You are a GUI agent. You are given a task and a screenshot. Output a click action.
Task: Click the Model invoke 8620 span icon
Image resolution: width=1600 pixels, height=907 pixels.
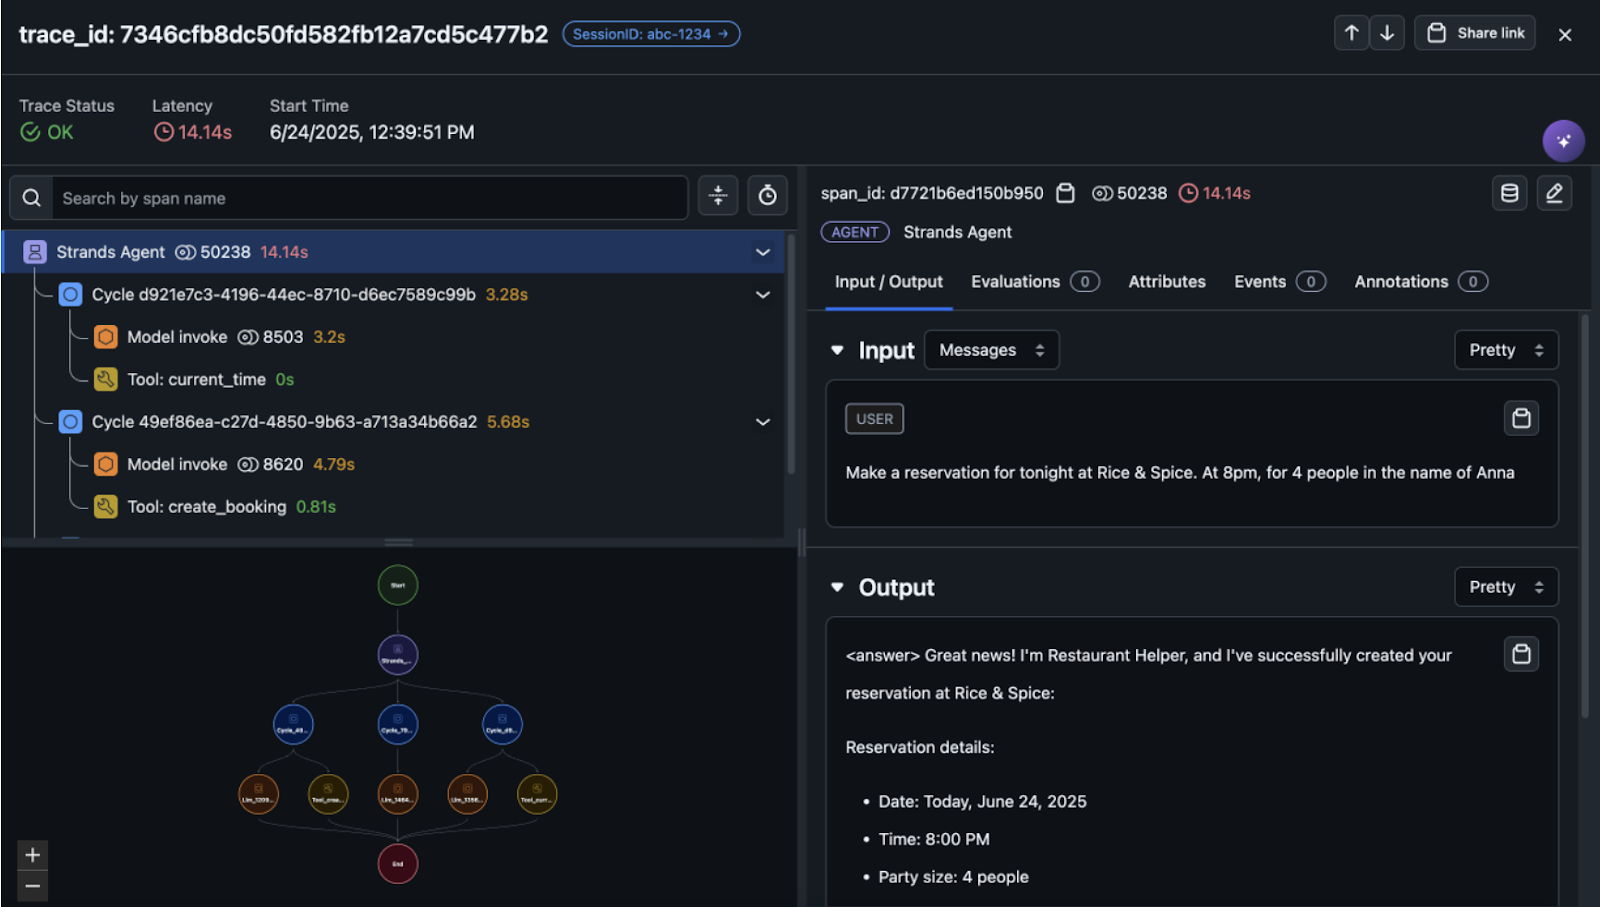coord(106,464)
